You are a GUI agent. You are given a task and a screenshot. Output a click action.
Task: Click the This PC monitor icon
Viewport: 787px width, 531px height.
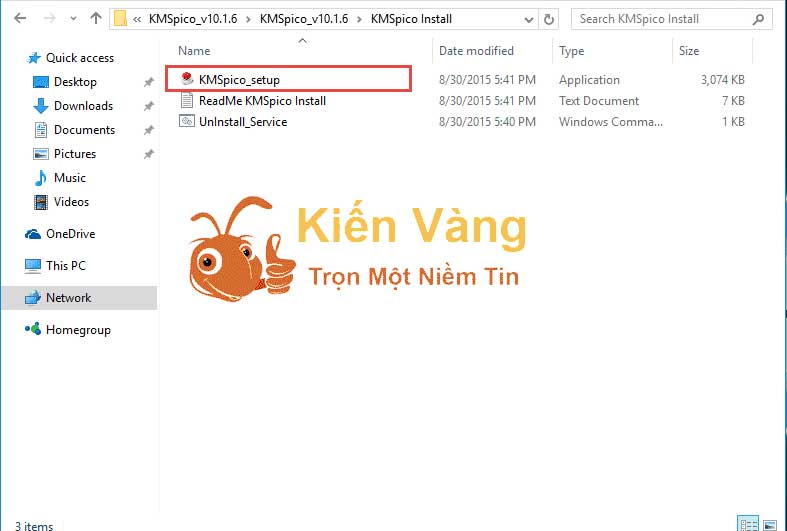tap(33, 266)
